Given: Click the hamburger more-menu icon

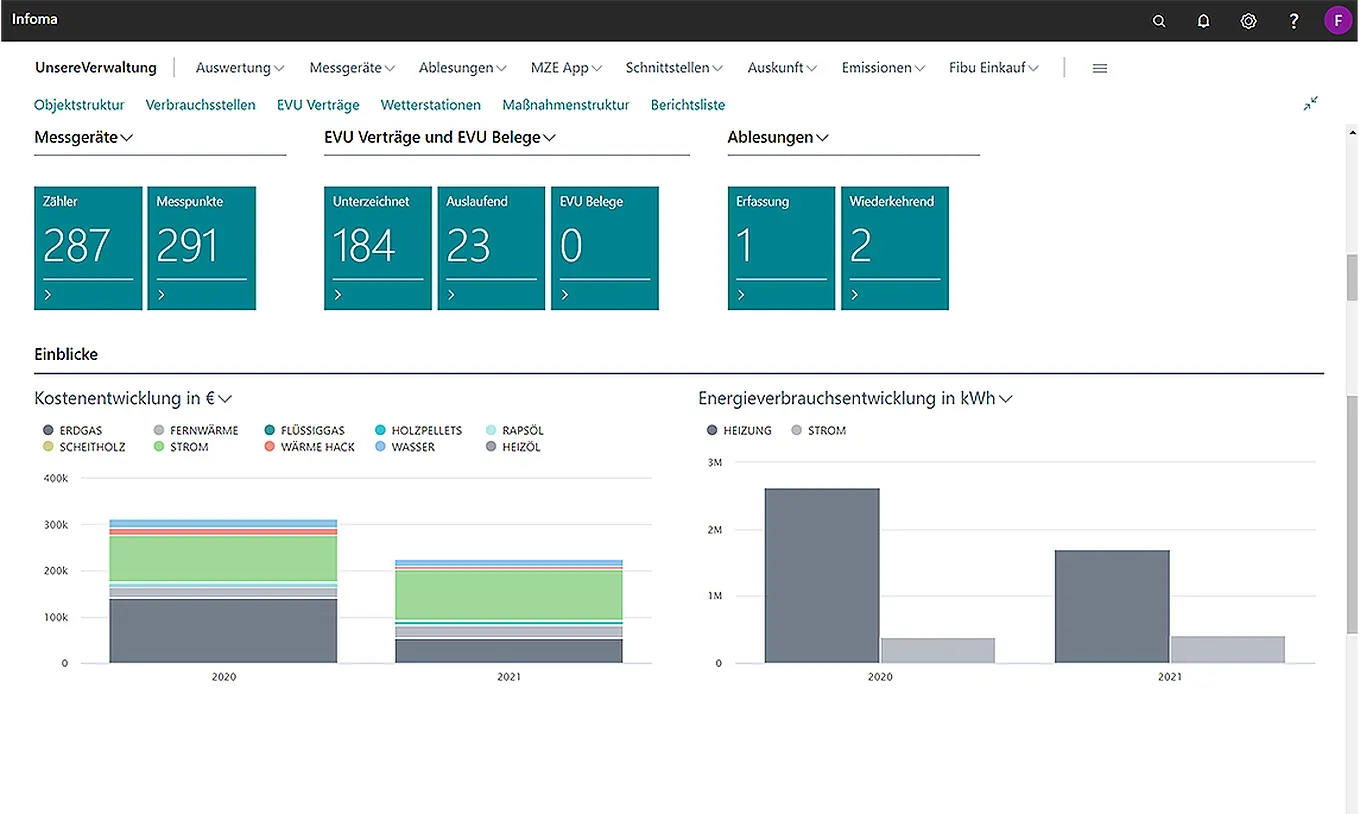Looking at the screenshot, I should click(1100, 68).
